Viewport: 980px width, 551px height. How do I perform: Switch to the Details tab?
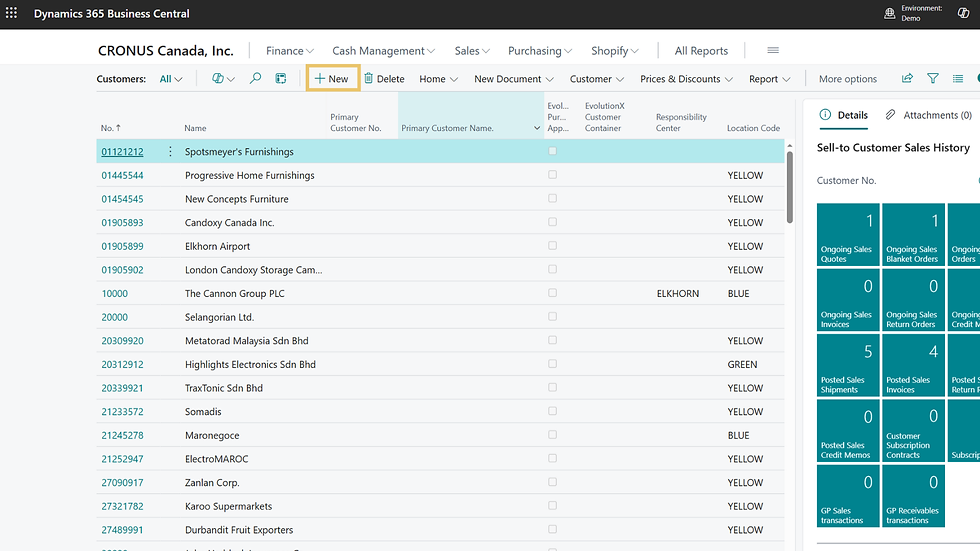(x=843, y=115)
